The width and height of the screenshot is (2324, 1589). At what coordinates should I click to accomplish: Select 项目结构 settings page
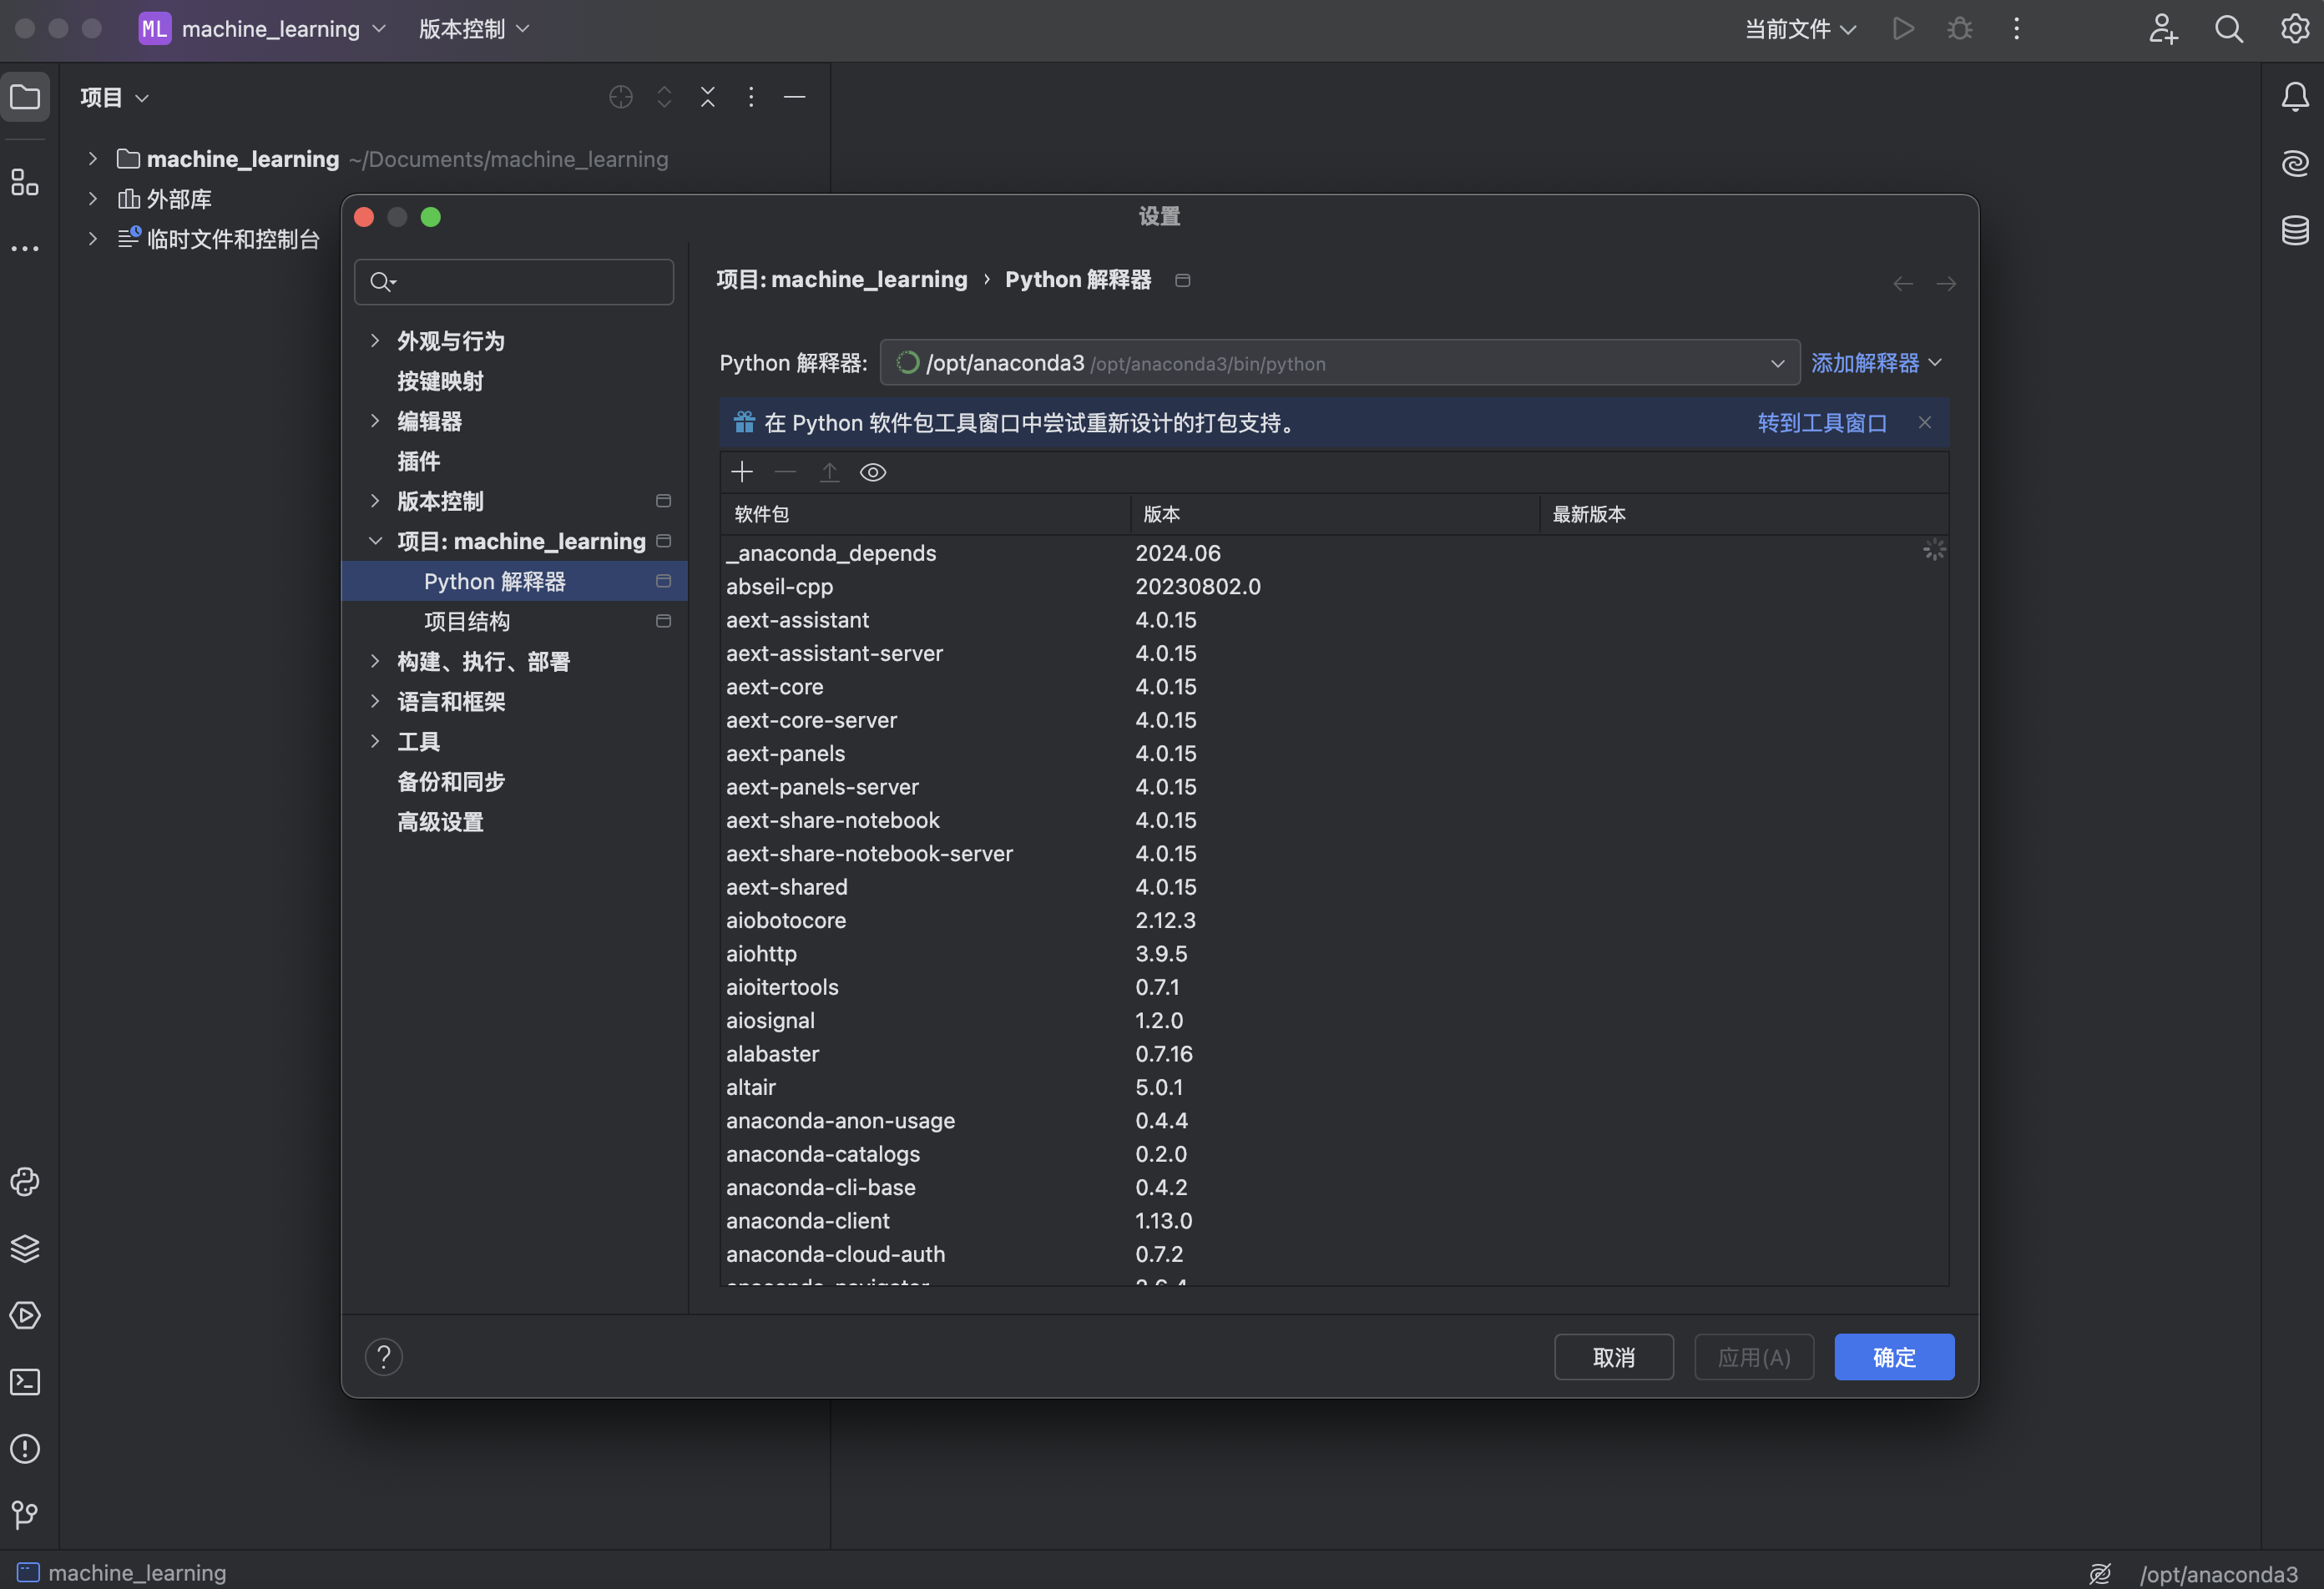point(467,621)
